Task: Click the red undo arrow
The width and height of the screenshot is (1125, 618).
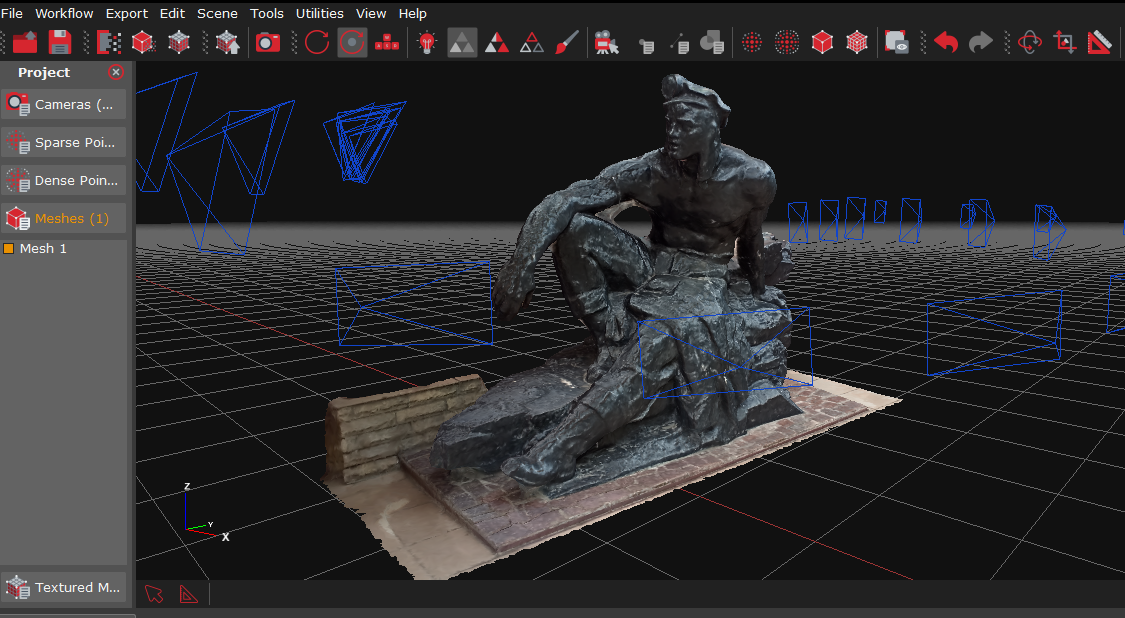Action: (x=946, y=42)
